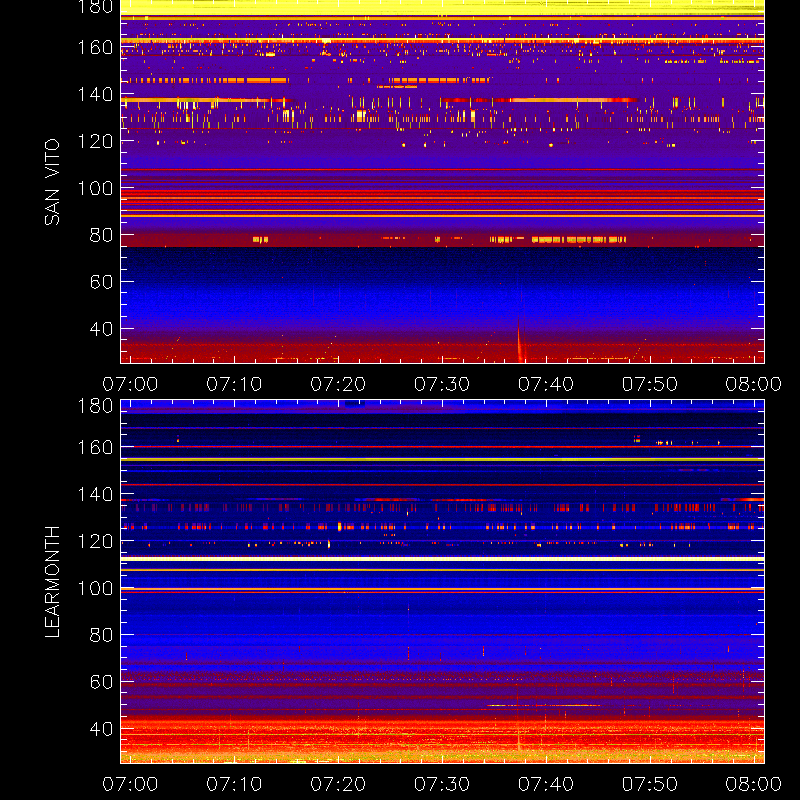Click 07:40 time label under Learmonth plot

point(546,784)
